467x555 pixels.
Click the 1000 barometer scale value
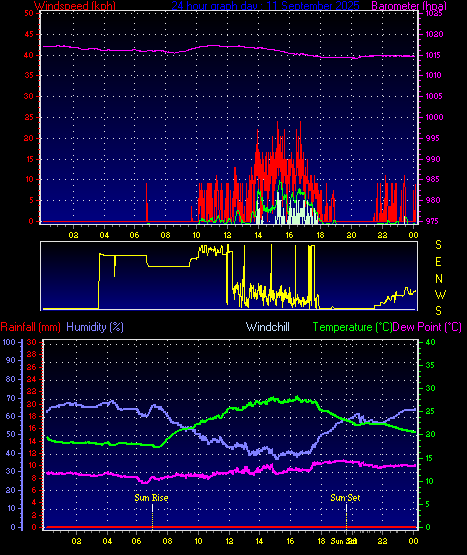(x=434, y=117)
